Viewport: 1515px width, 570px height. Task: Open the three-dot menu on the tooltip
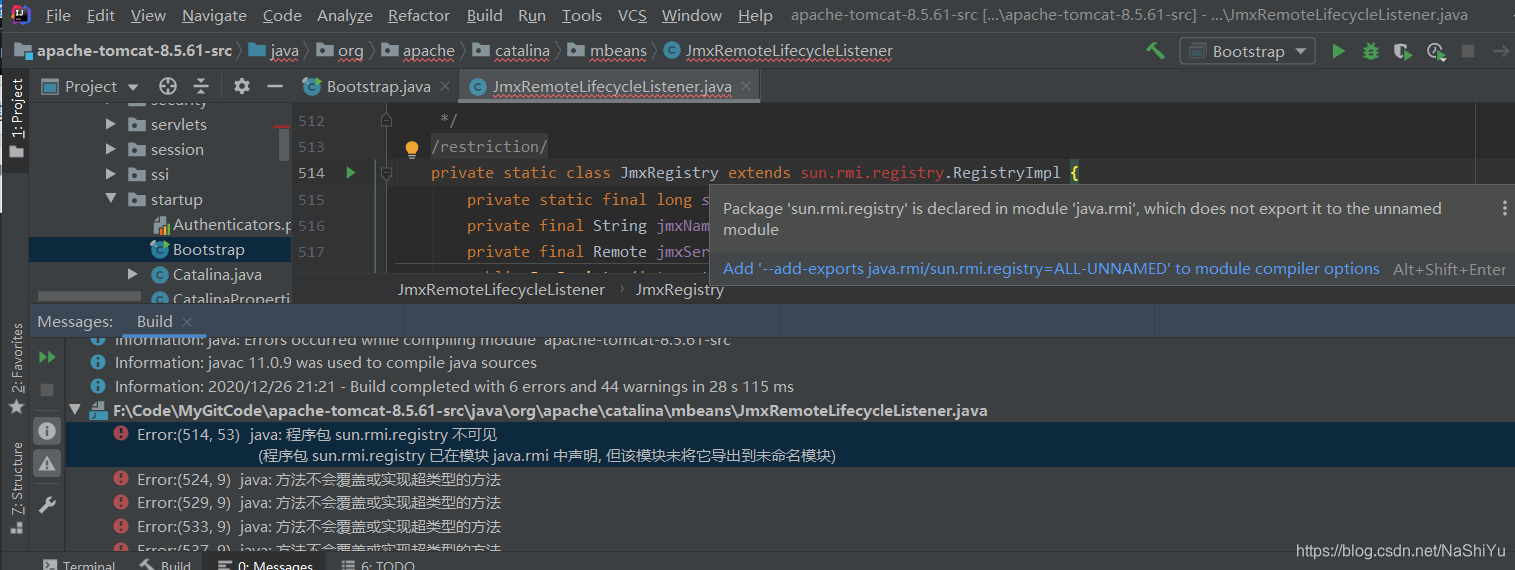[x=1504, y=208]
